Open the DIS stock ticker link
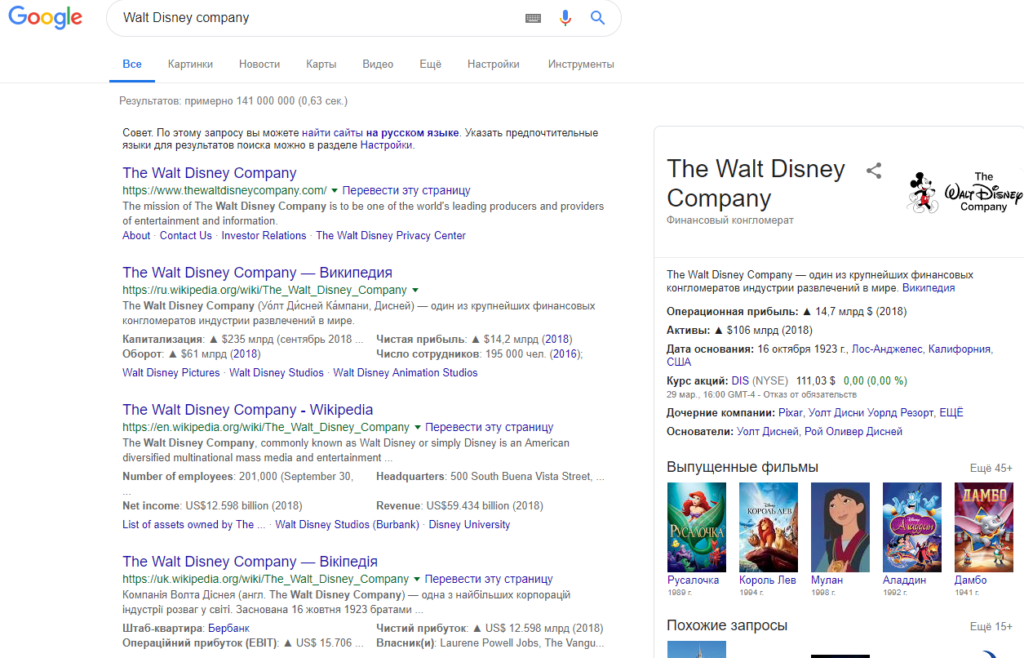Image resolution: width=1024 pixels, height=658 pixels. [740, 381]
